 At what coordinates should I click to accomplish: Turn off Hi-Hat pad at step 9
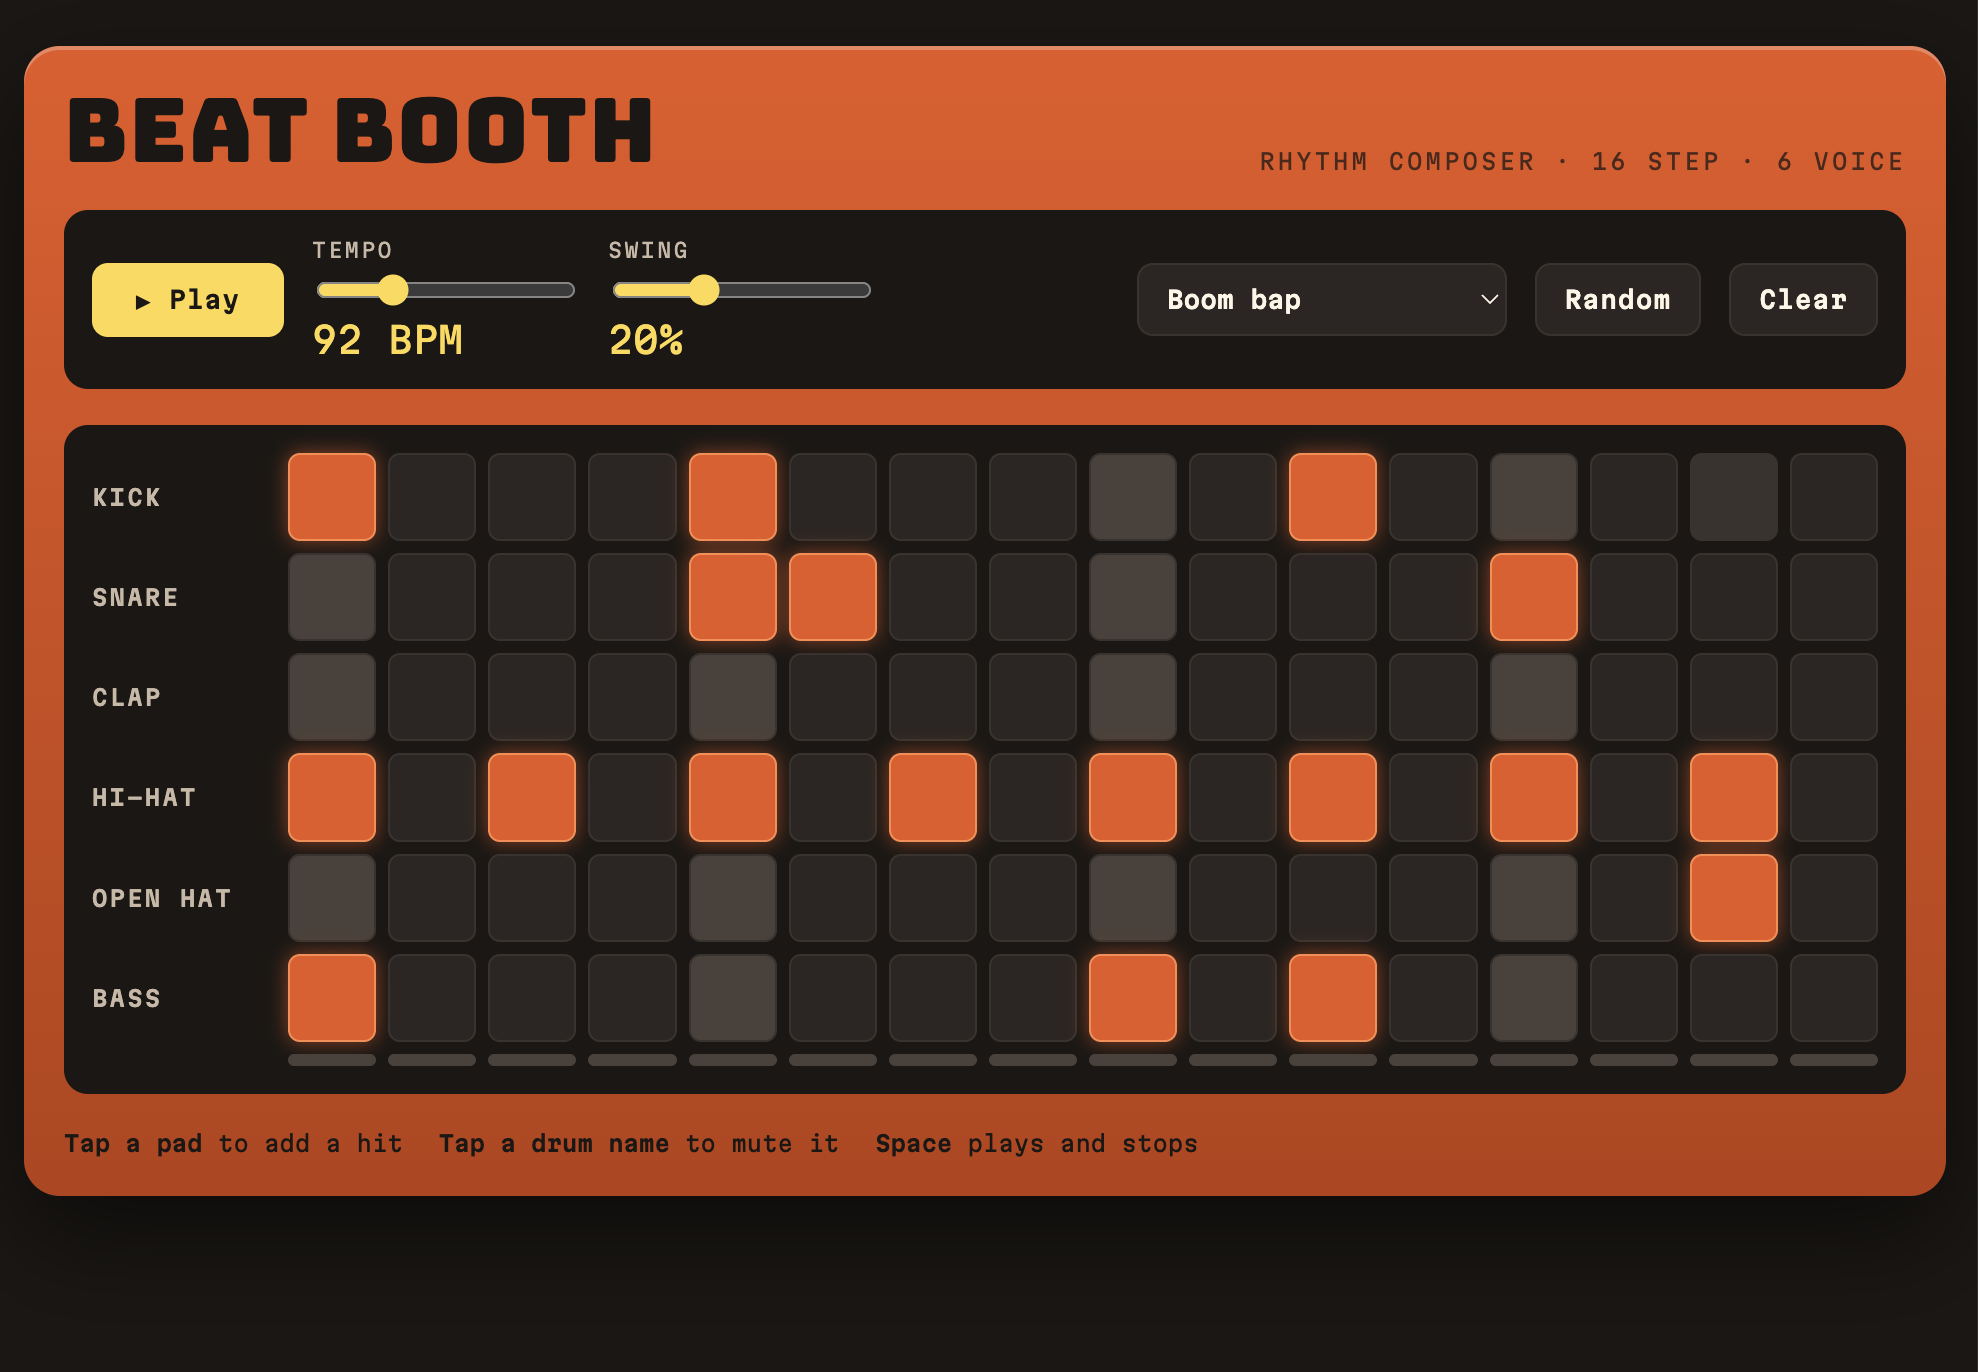pos(1133,797)
